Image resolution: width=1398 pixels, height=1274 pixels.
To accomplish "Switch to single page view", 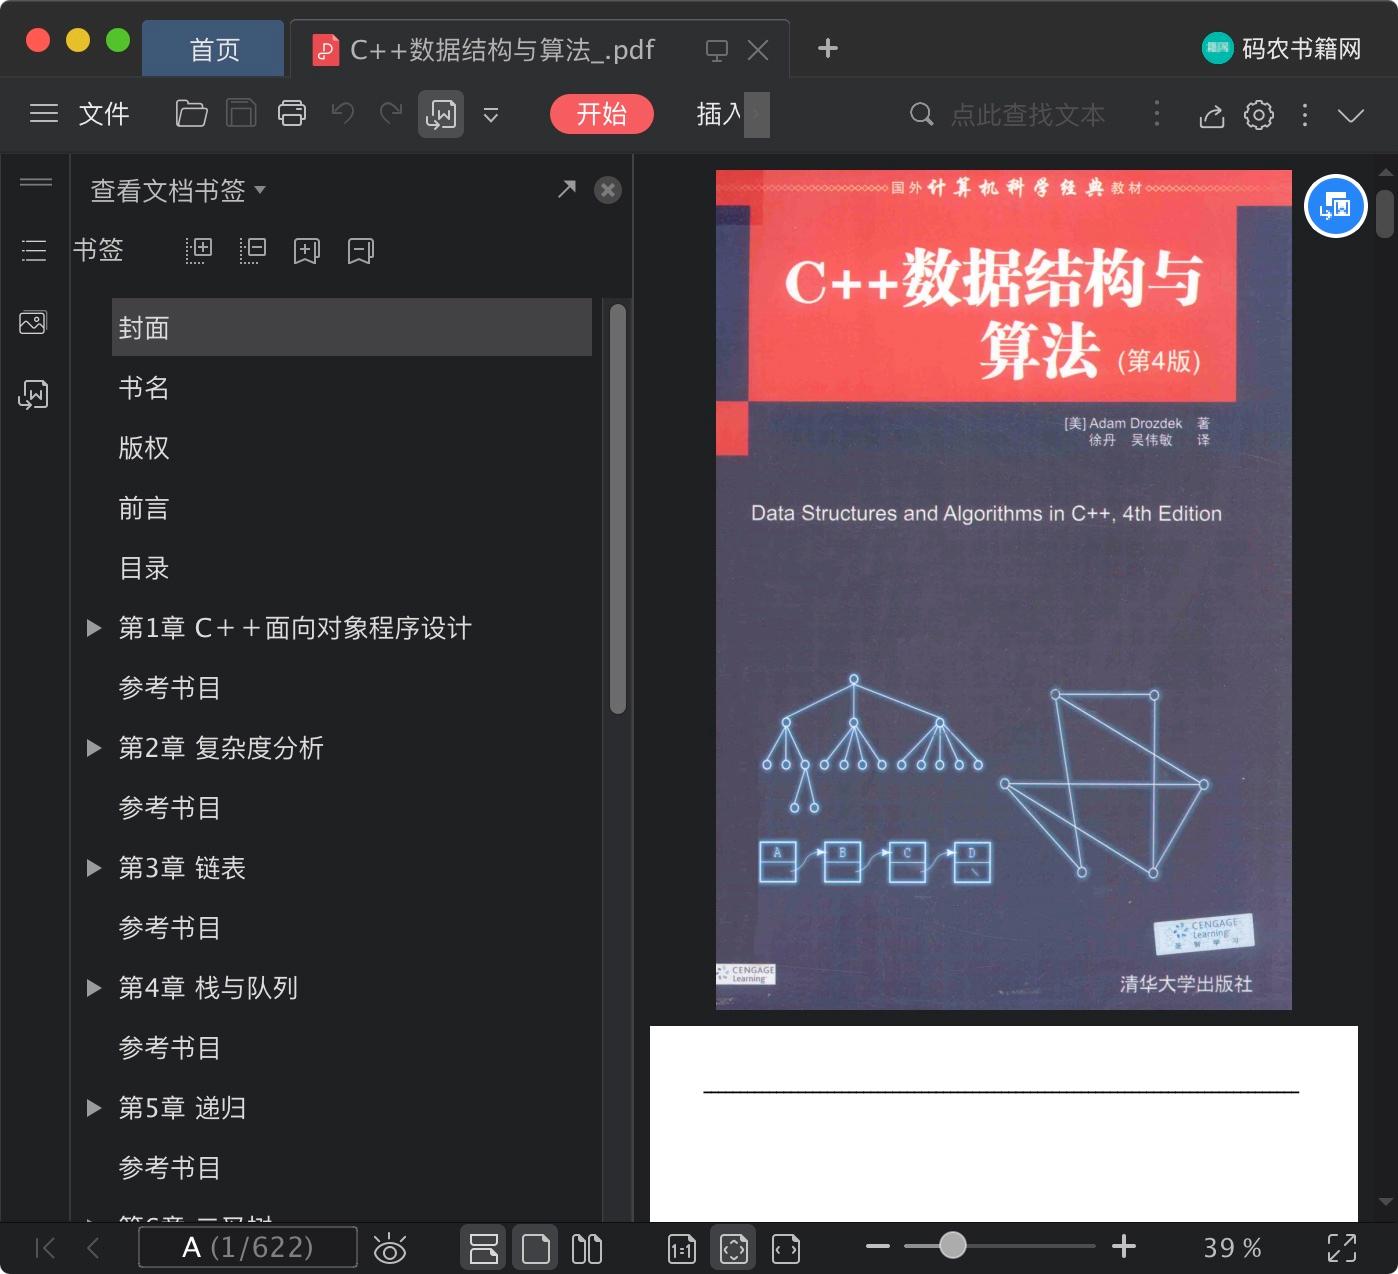I will tap(536, 1248).
